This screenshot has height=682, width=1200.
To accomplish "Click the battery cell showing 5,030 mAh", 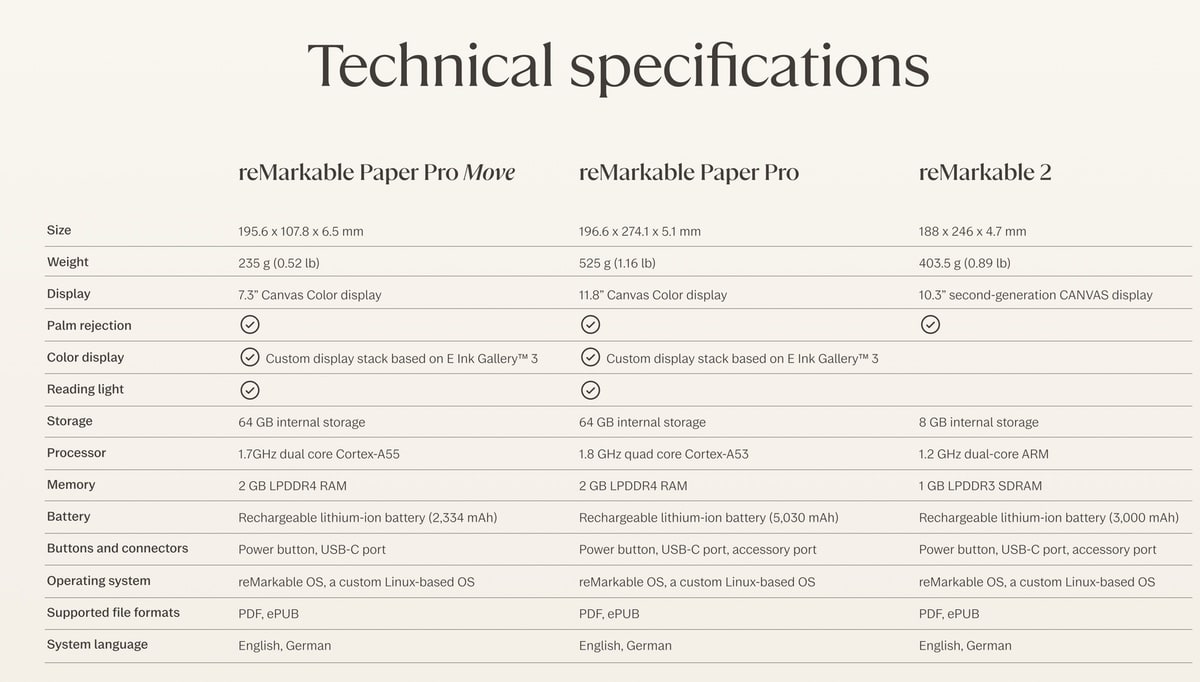I will pos(708,518).
